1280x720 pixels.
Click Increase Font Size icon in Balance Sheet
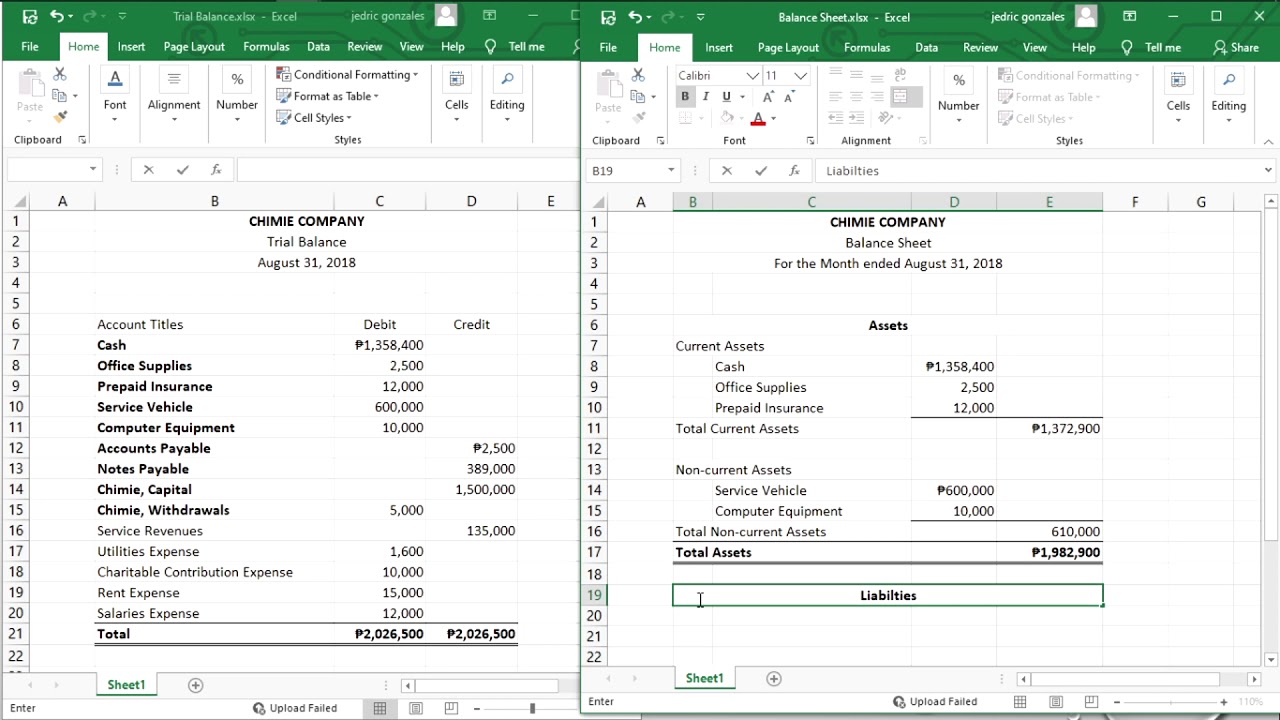coord(768,97)
